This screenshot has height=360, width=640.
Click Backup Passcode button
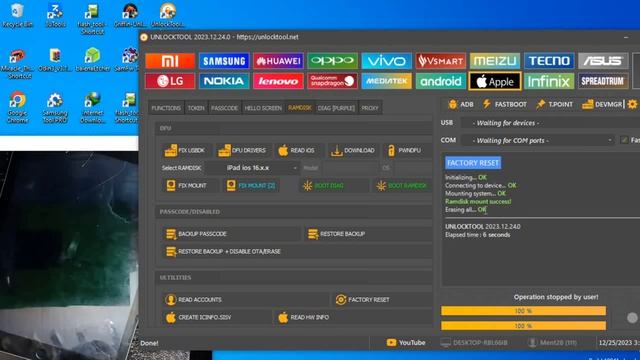click(231, 234)
